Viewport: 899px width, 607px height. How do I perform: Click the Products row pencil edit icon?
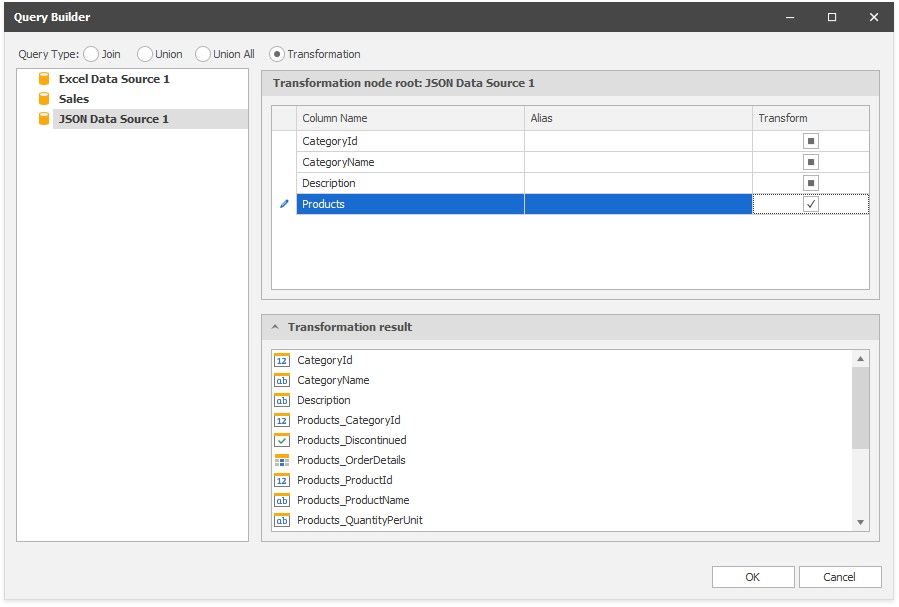pos(284,204)
